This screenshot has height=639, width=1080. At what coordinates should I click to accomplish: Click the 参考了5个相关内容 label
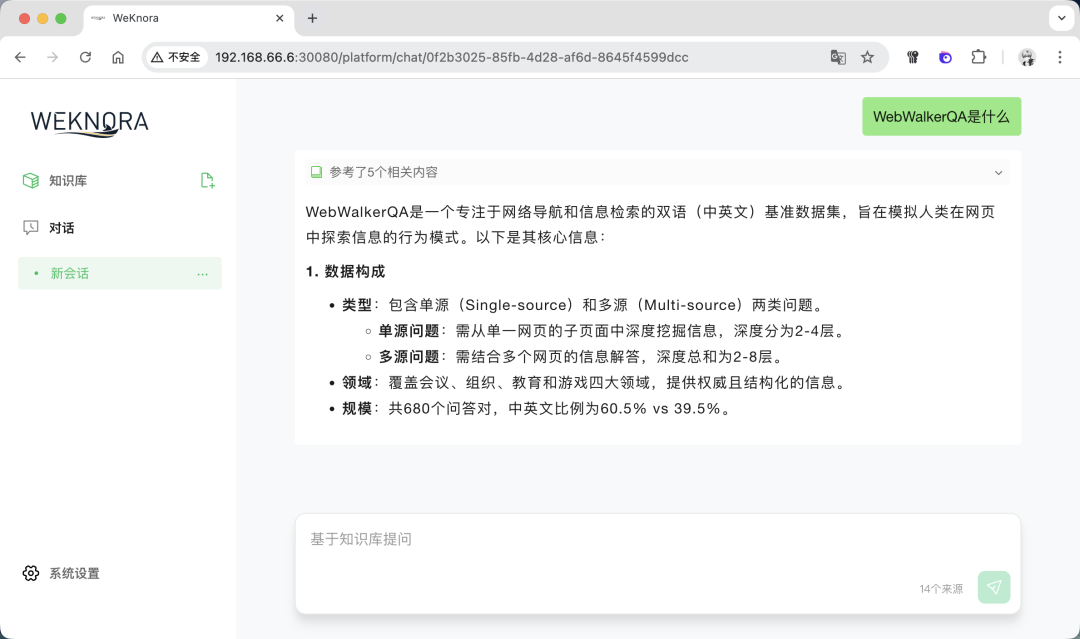pyautogui.click(x=384, y=172)
